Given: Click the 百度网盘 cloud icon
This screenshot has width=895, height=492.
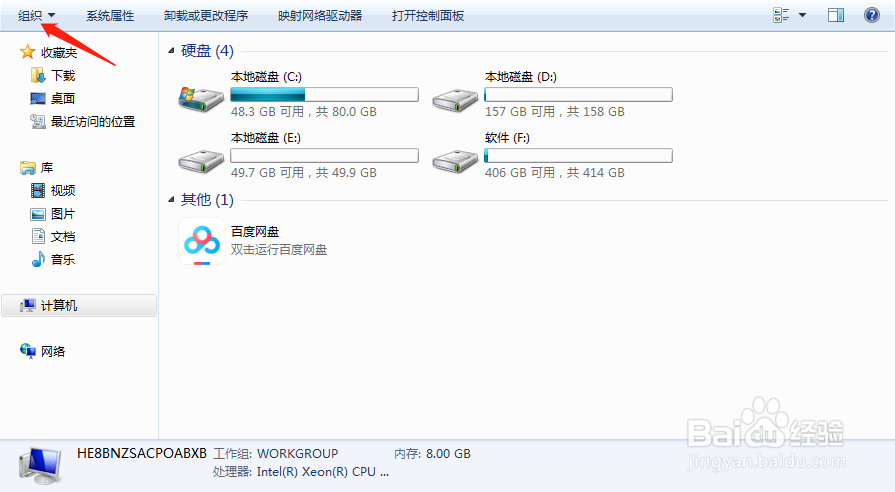Looking at the screenshot, I should coord(201,241).
